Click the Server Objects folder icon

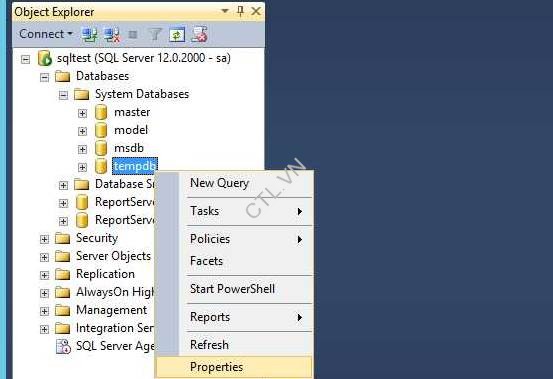pos(63,256)
